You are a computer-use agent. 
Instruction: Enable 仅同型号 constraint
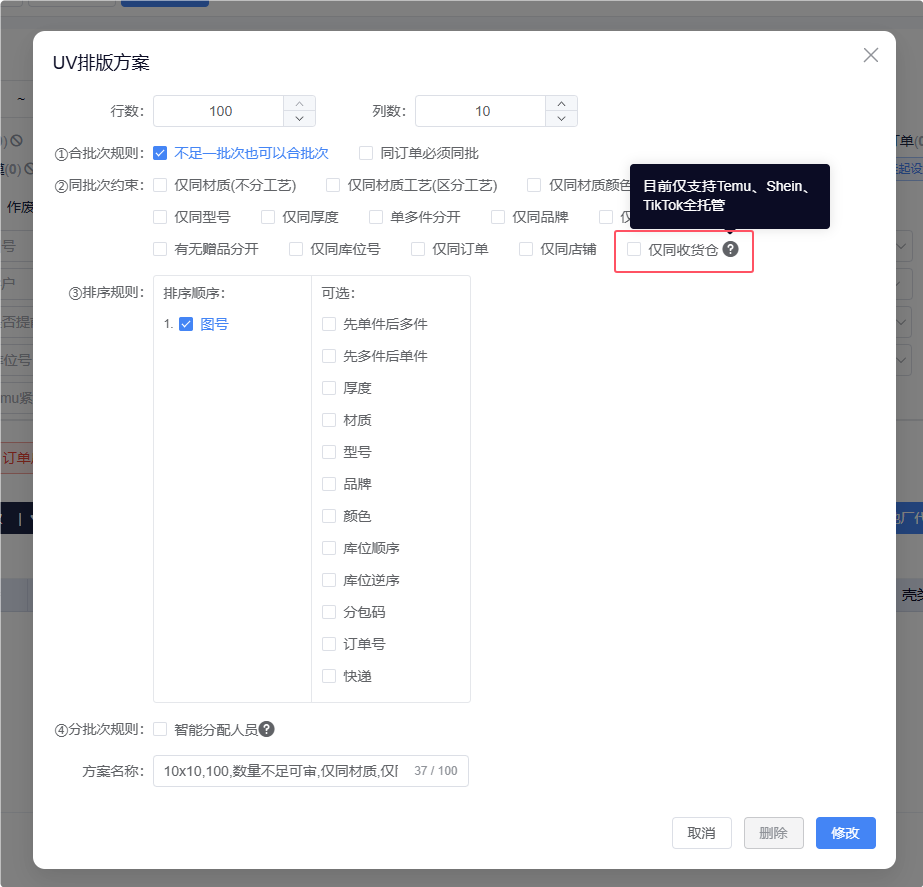pos(160,217)
